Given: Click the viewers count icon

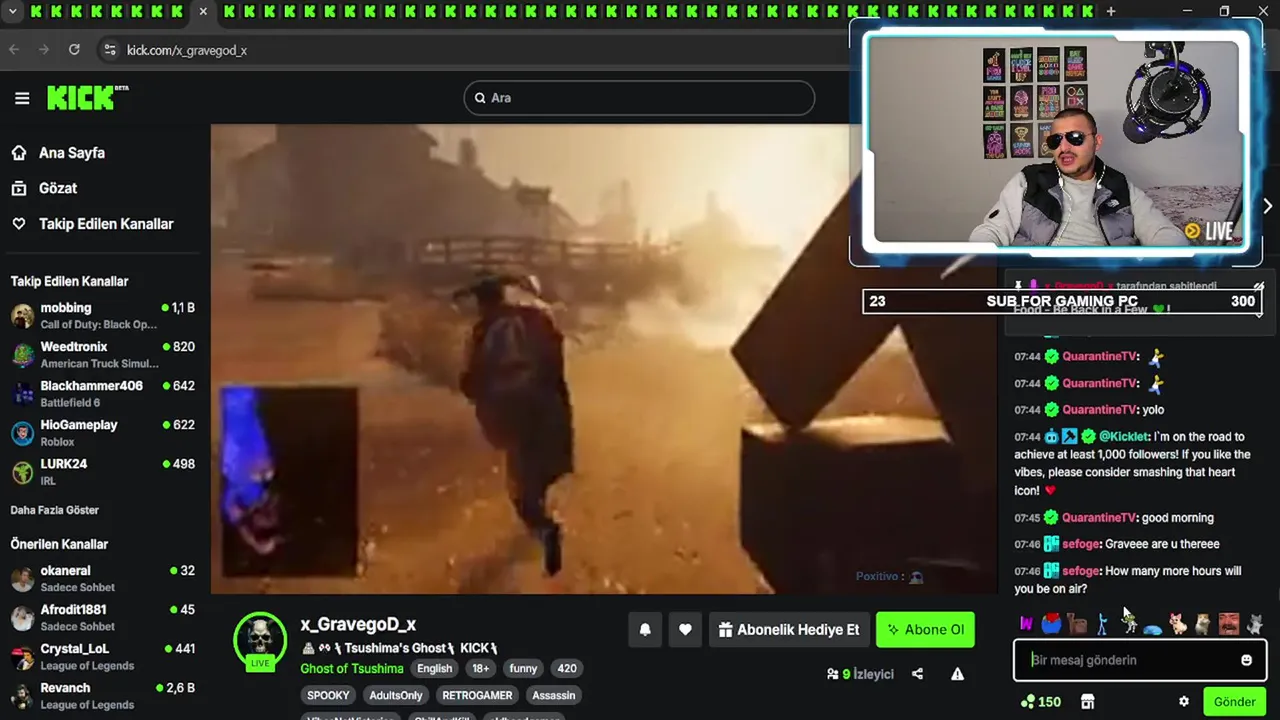Looking at the screenshot, I should 833,674.
